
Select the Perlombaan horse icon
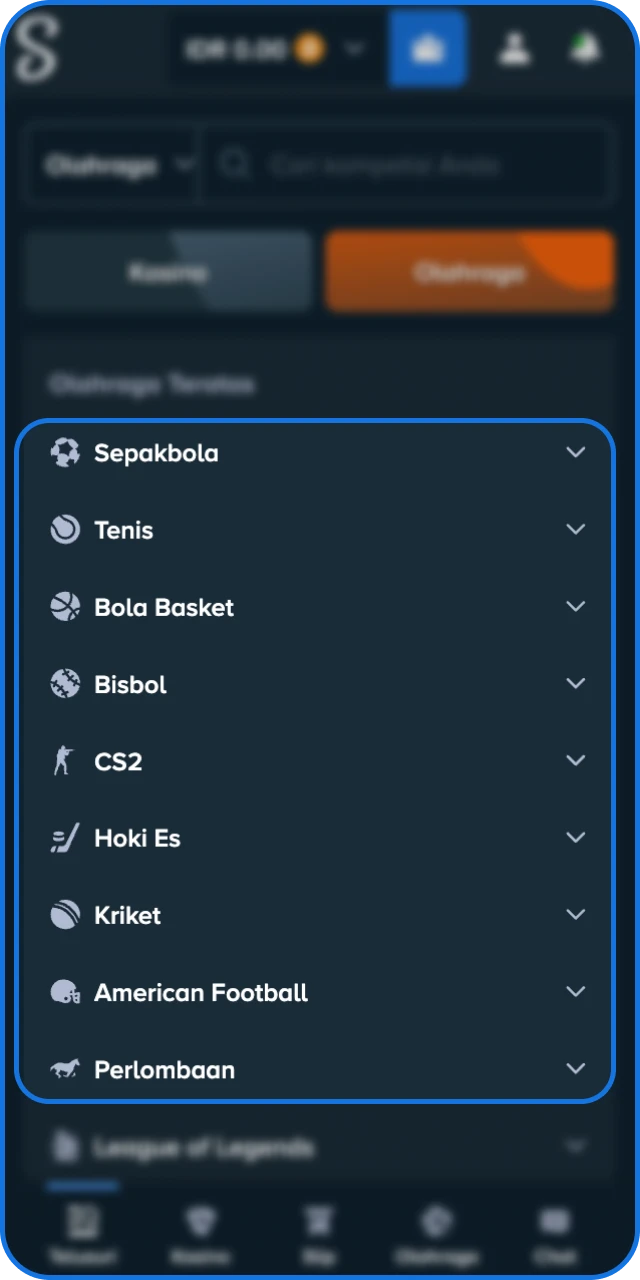65,1068
